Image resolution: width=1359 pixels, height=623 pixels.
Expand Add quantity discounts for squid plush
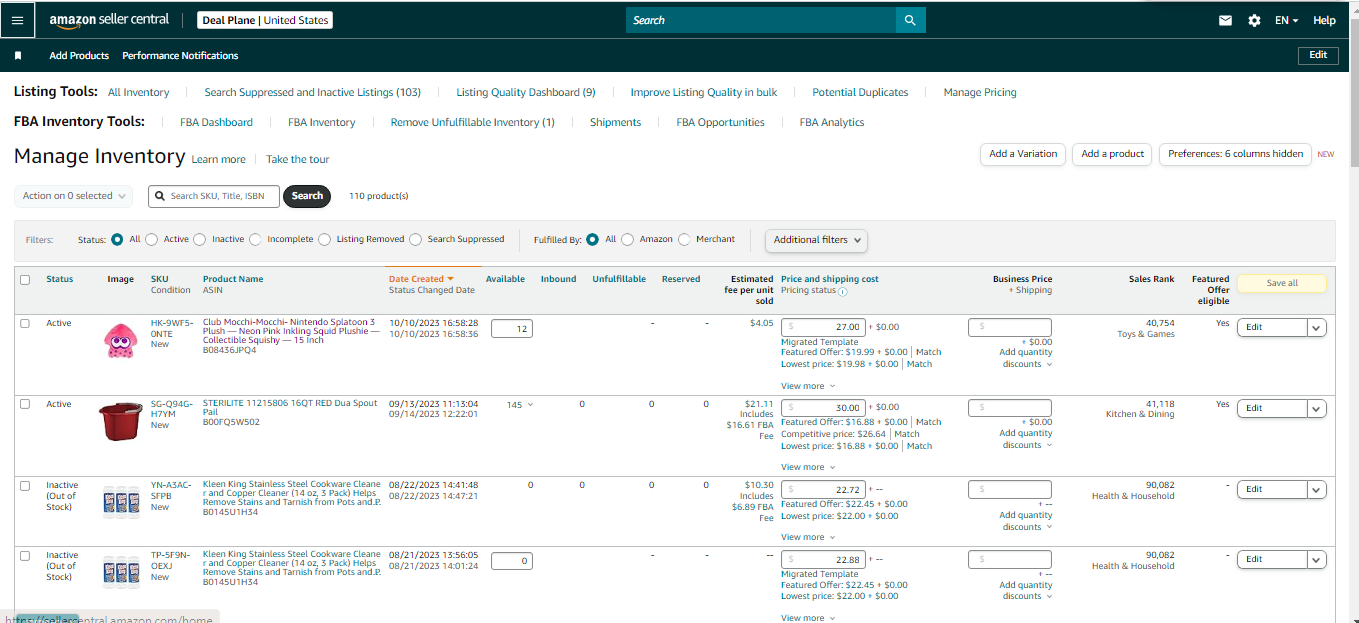pyautogui.click(x=1025, y=358)
